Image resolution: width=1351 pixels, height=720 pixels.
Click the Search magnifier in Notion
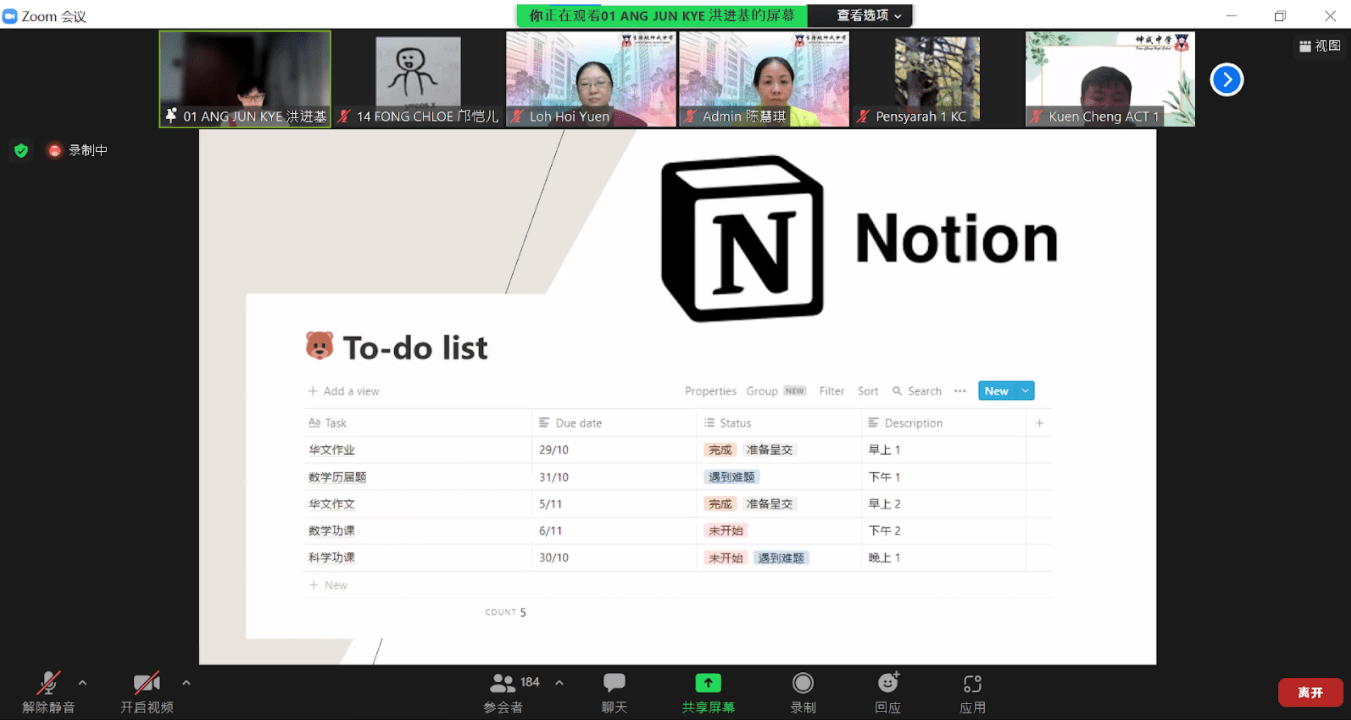pos(897,391)
